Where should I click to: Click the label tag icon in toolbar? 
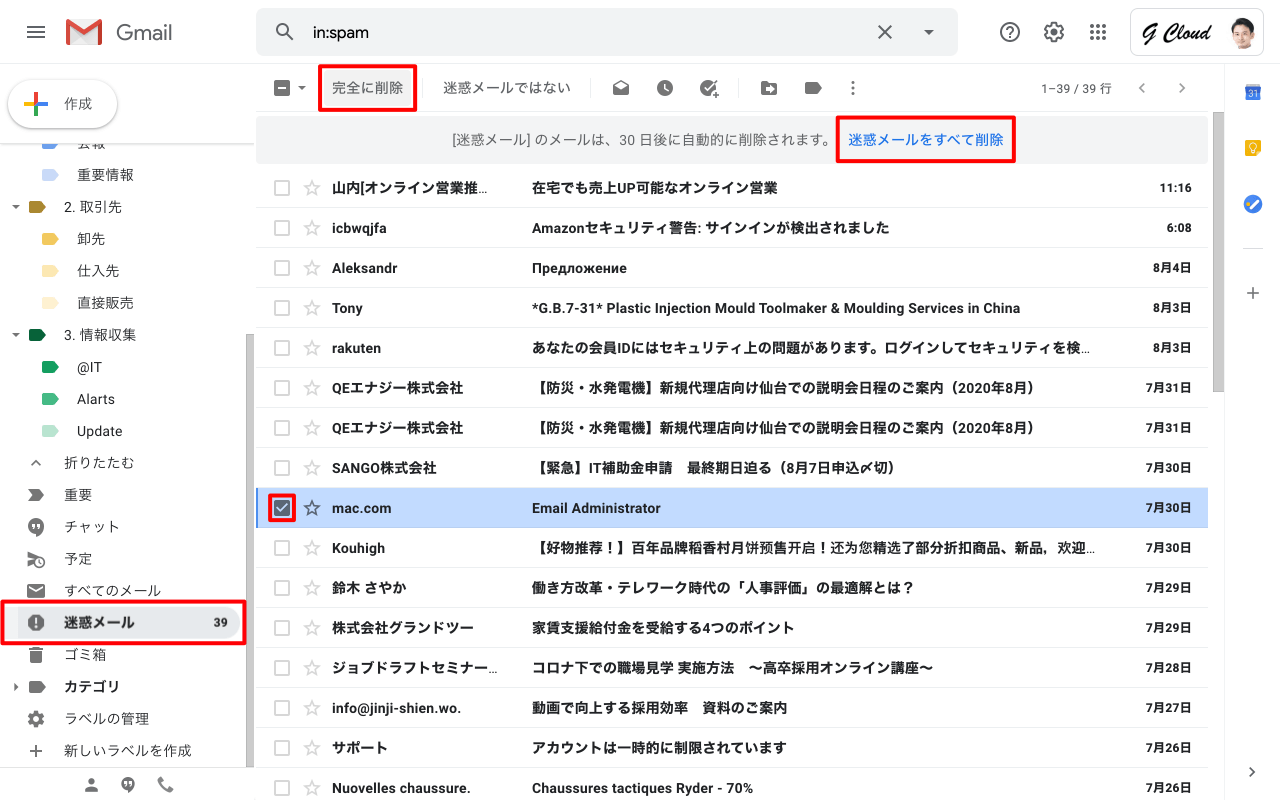point(813,88)
